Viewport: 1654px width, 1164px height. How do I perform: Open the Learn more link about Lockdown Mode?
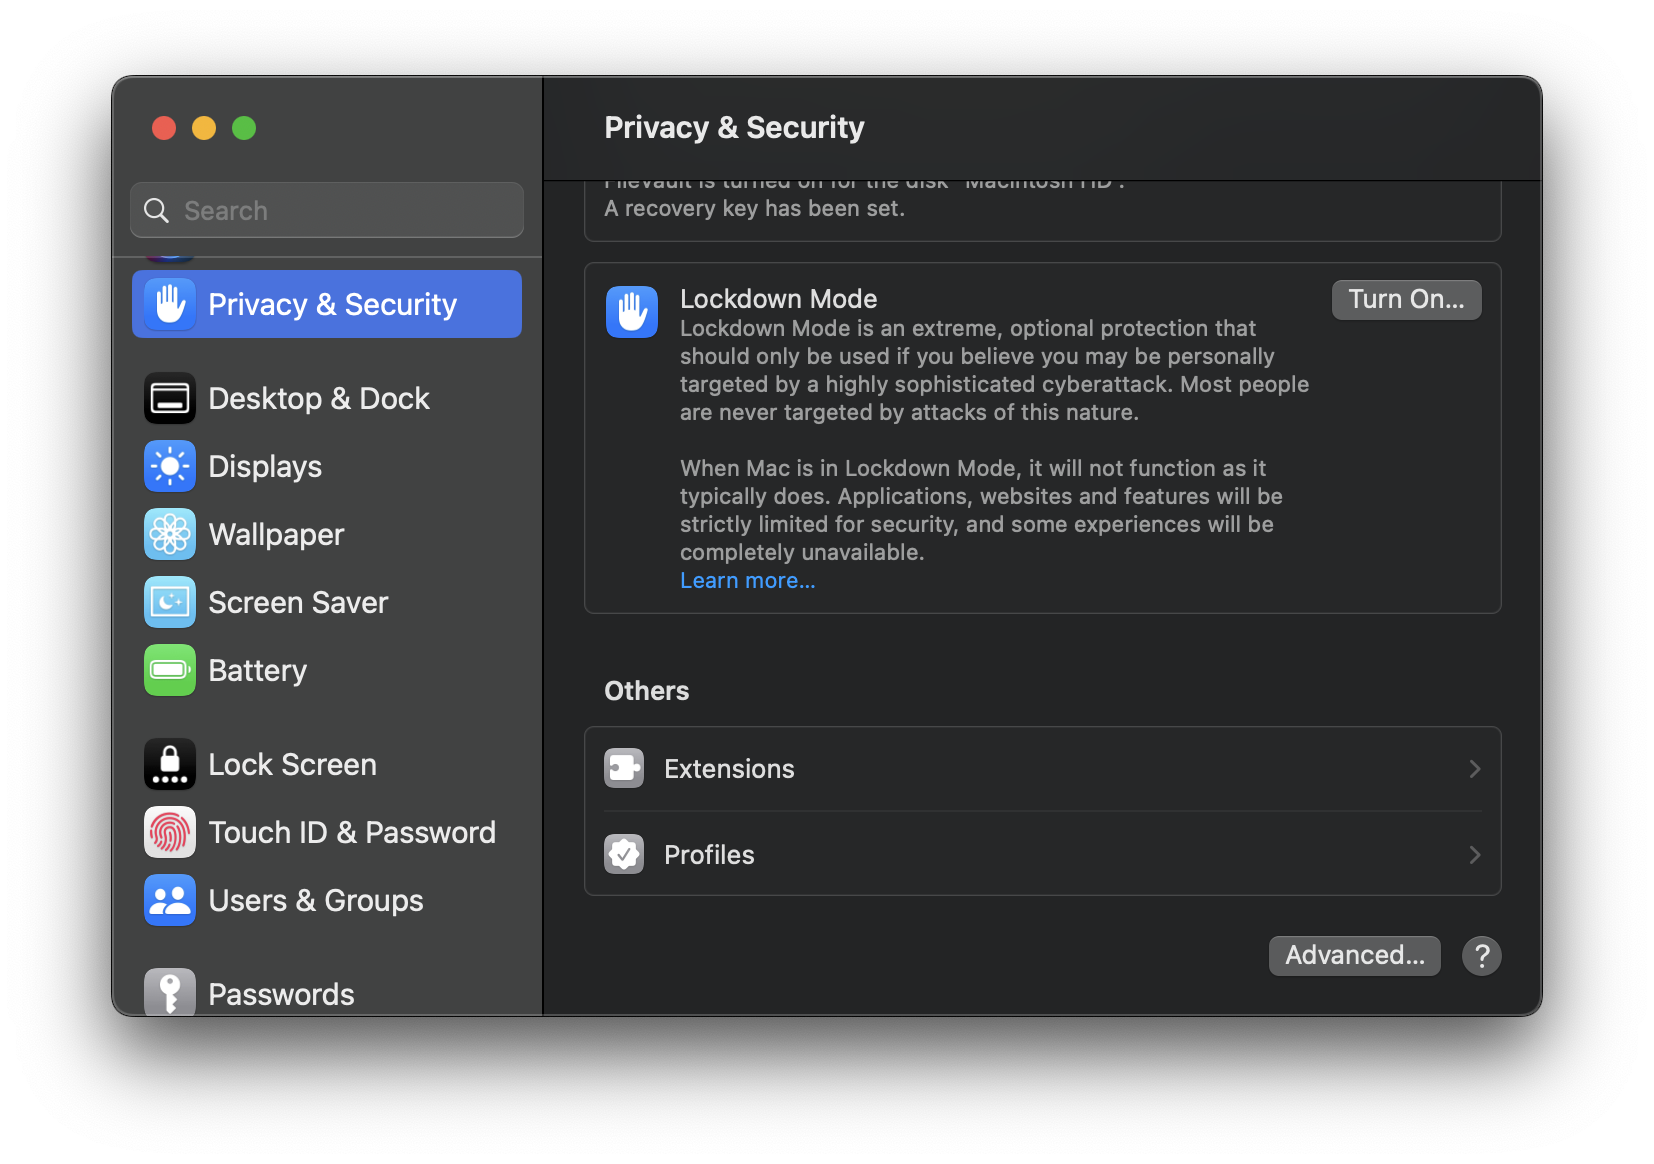pyautogui.click(x=747, y=580)
